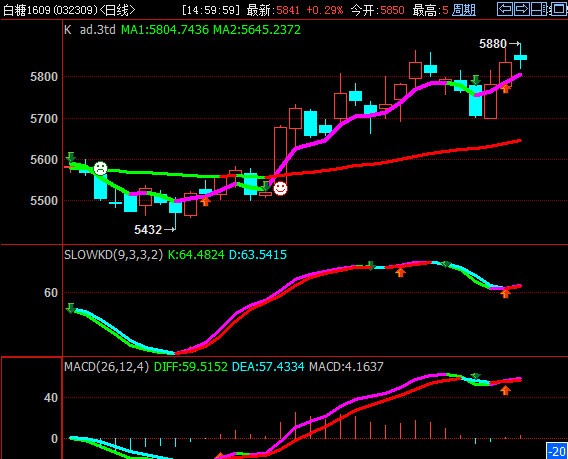Click the latest cyan candlestick near 5880
Image resolution: width=568 pixels, height=459 pixels.
pyautogui.click(x=521, y=57)
